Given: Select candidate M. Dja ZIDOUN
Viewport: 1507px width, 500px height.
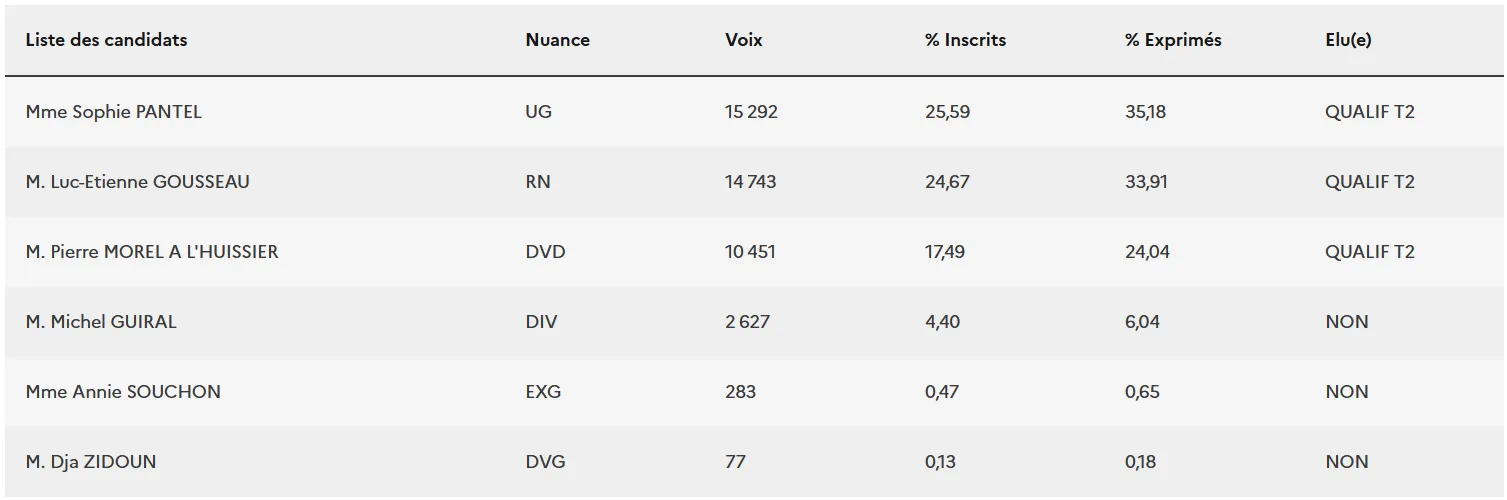Looking at the screenshot, I should [x=90, y=462].
